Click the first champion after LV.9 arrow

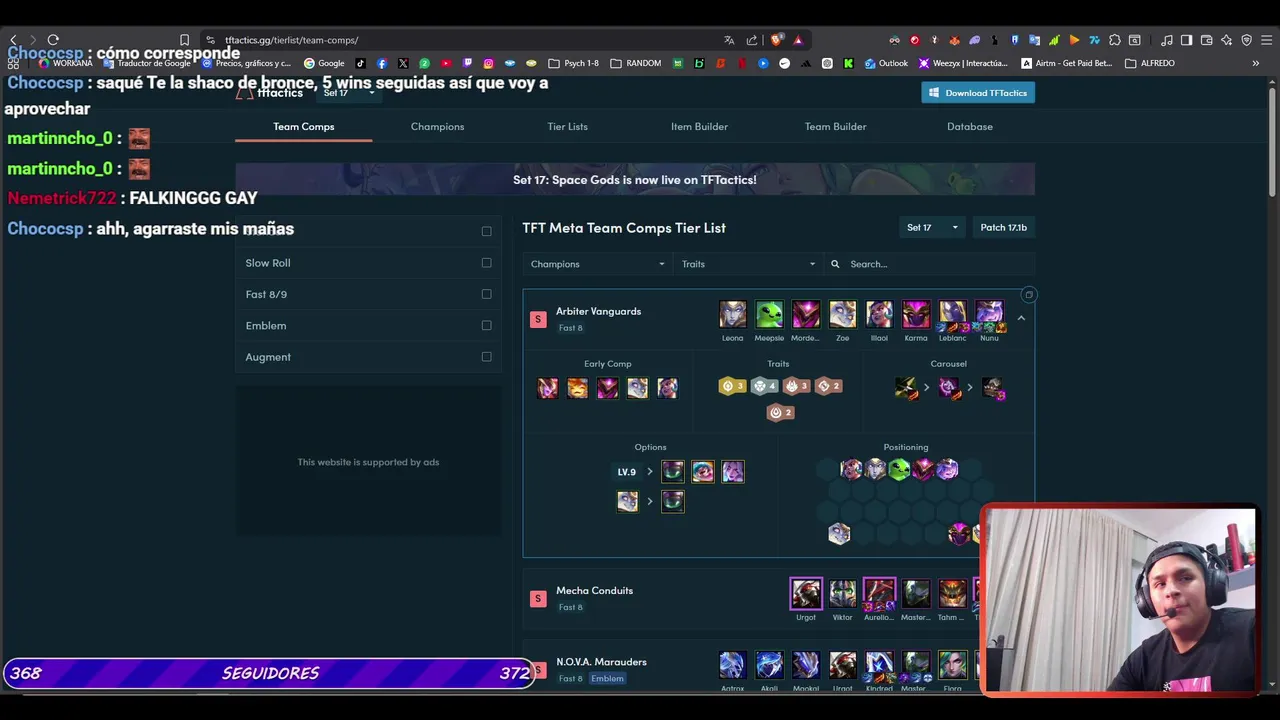[x=673, y=471]
